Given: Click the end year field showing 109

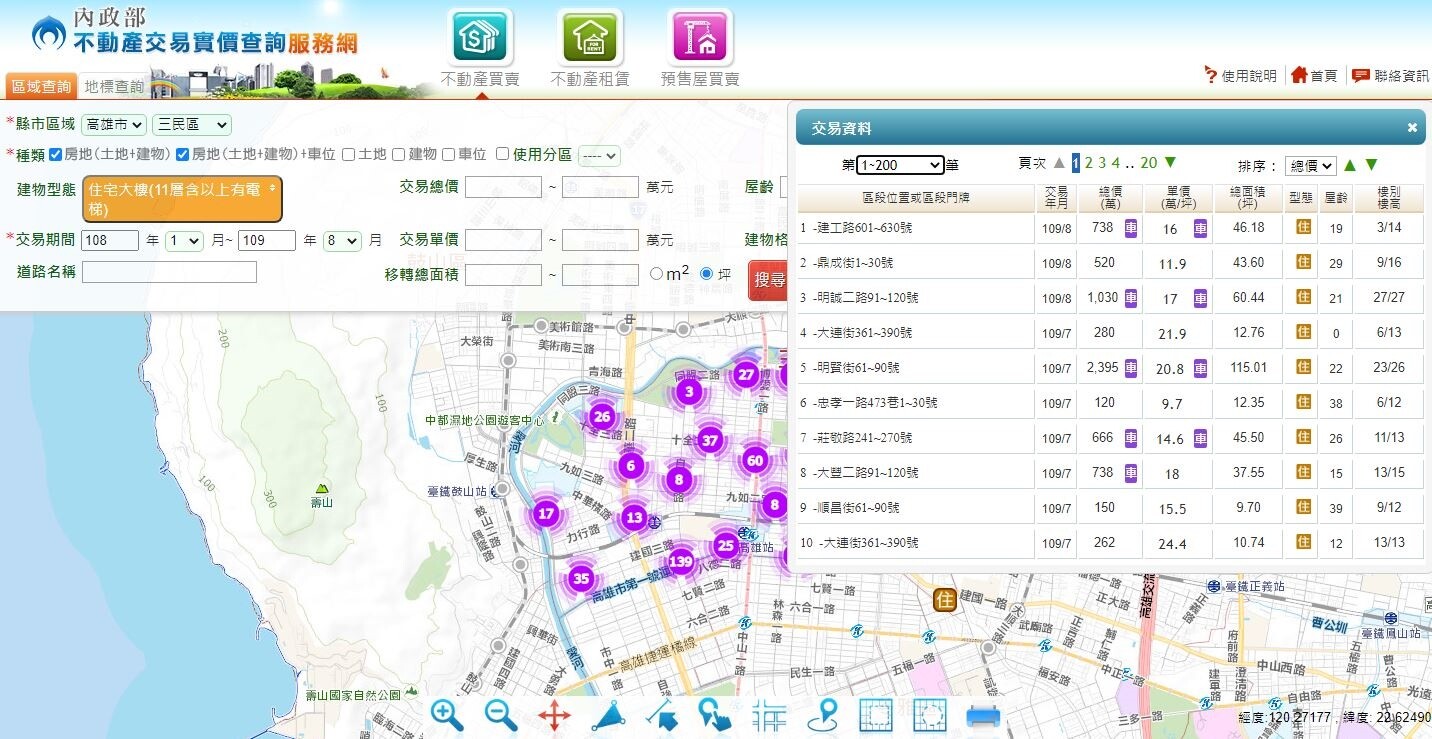Looking at the screenshot, I should pos(266,241).
